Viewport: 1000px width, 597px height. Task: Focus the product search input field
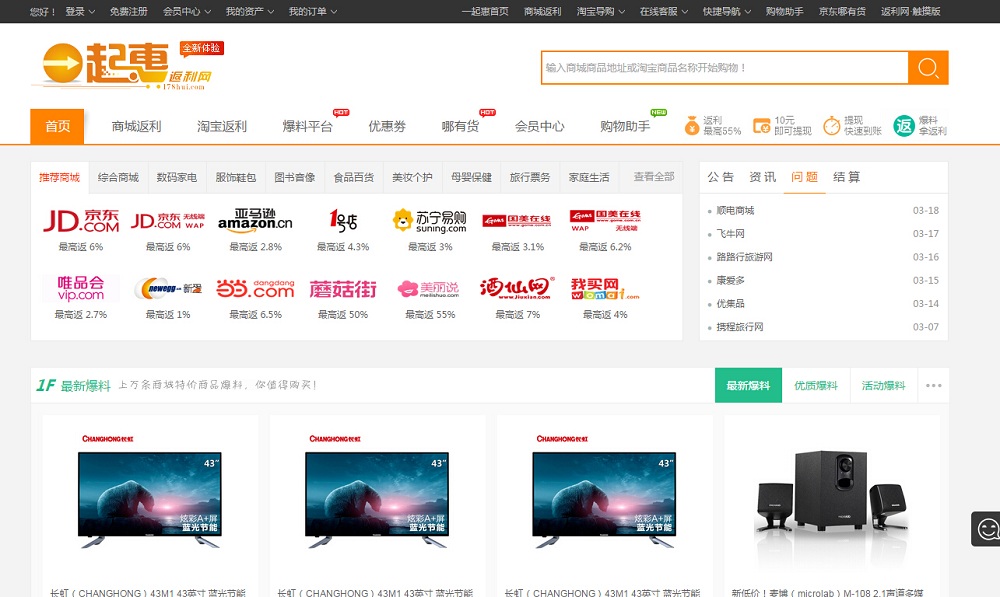point(725,68)
